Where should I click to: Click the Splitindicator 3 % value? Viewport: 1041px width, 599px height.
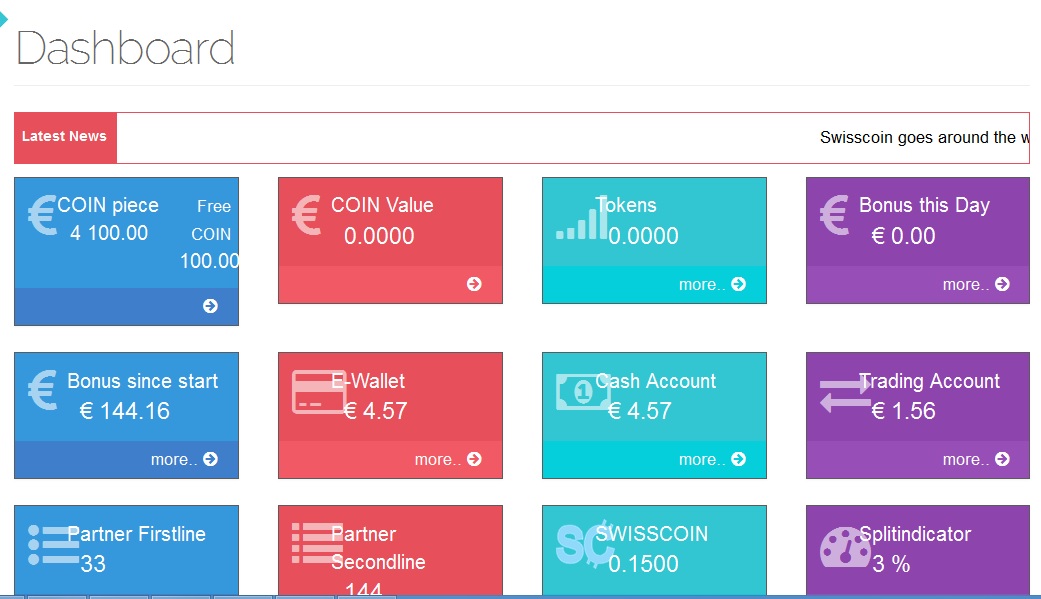891,564
